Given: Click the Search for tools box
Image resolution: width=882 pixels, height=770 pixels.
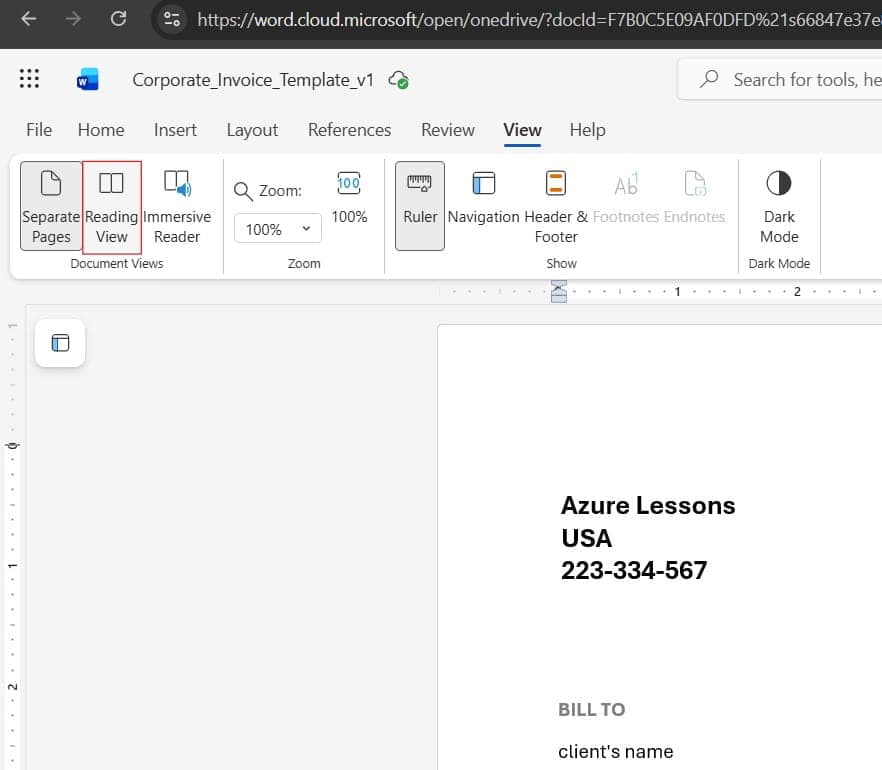Looking at the screenshot, I should pos(782,80).
